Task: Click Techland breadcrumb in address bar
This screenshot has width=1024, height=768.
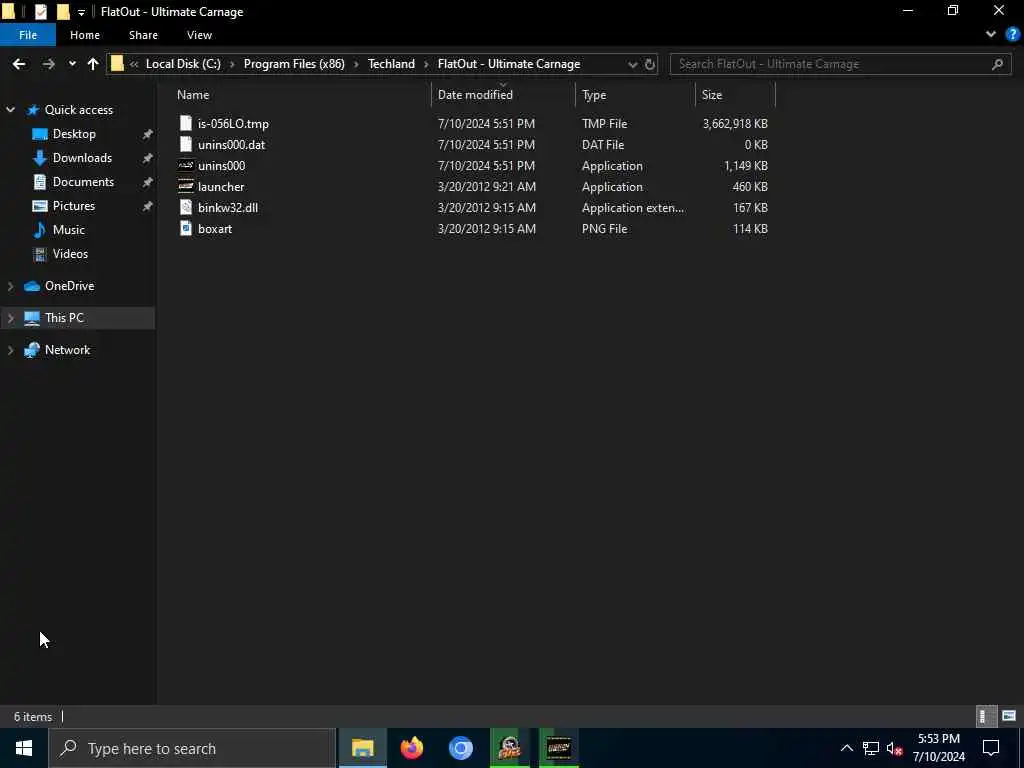Action: 391,64
